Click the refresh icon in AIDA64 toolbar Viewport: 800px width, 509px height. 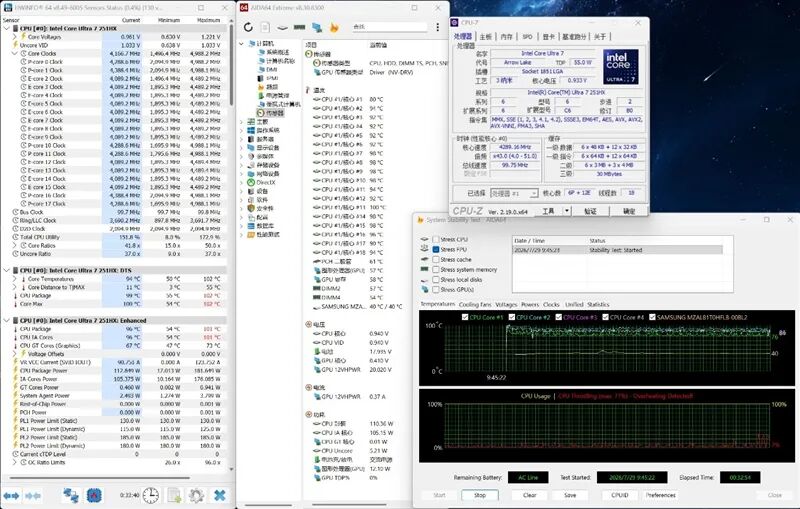[248, 27]
